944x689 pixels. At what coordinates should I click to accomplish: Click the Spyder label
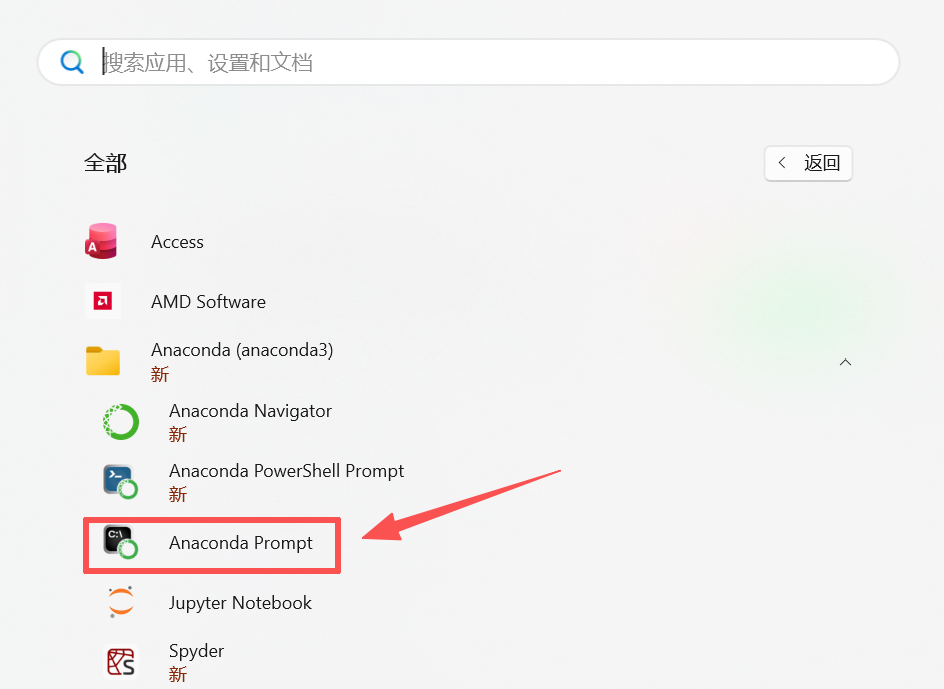pos(196,651)
